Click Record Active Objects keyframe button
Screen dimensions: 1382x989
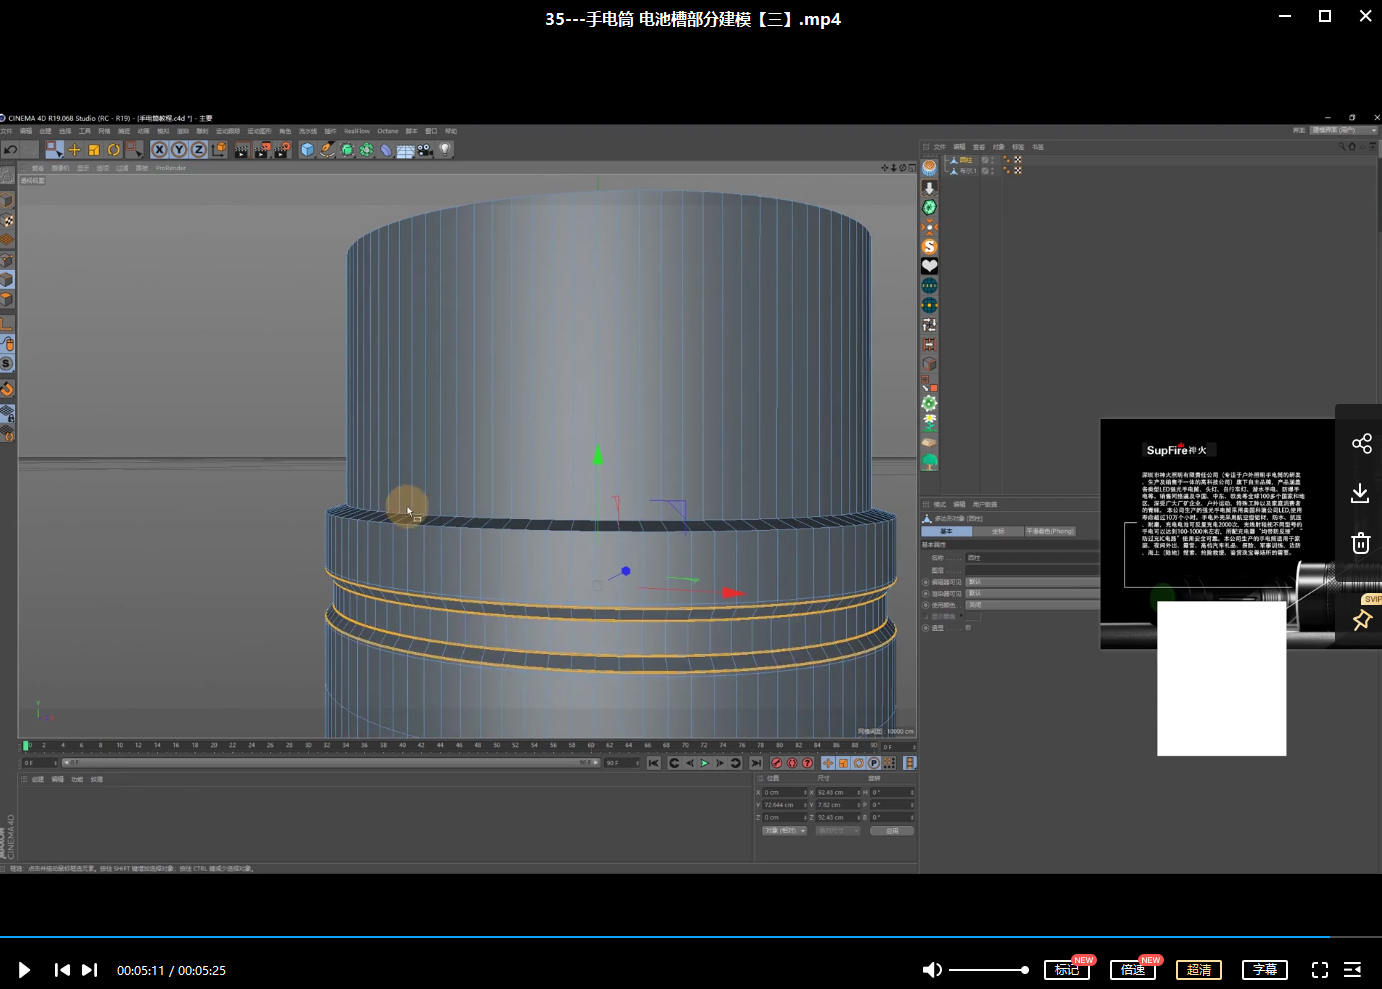pos(776,763)
